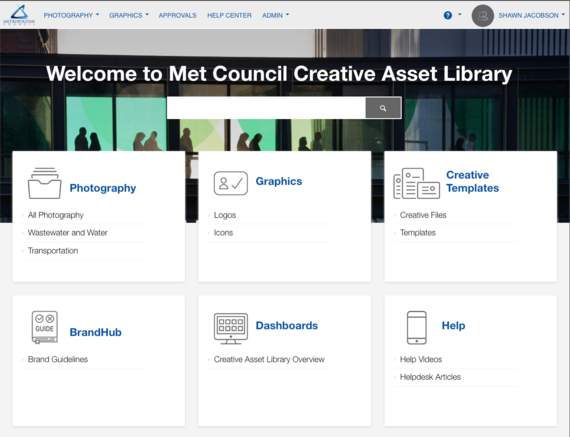Screen dimensions: 570x437
Task: Click the Metropolitan Council logo
Action: click(19, 15)
